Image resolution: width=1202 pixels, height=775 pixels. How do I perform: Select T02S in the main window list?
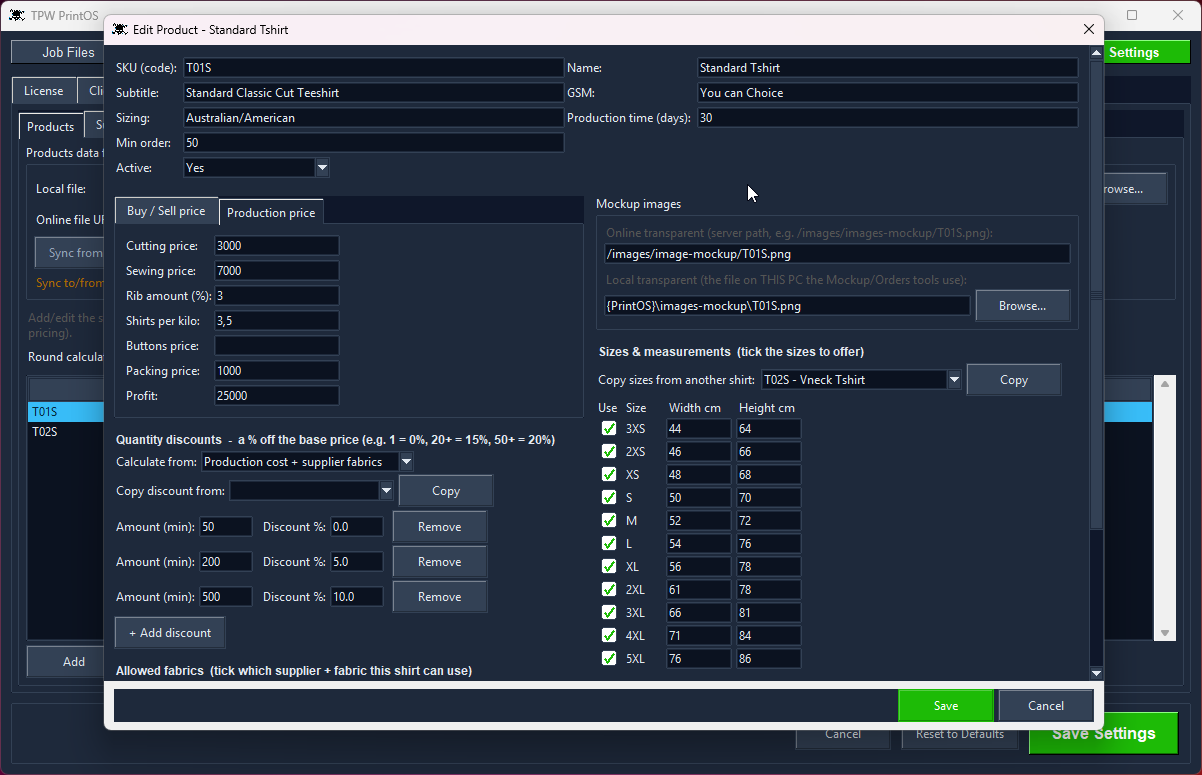click(x=66, y=432)
